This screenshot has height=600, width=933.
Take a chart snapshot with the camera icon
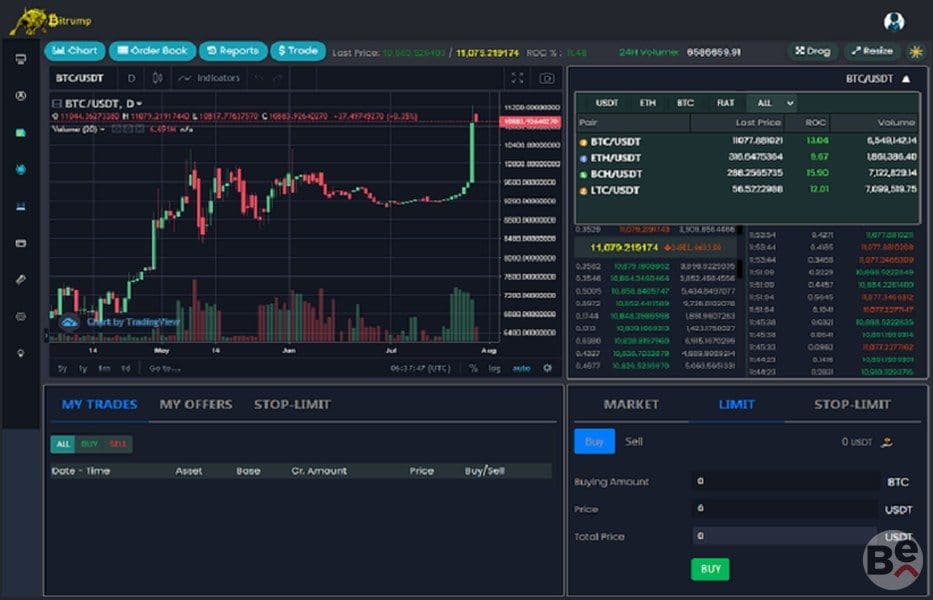click(546, 78)
